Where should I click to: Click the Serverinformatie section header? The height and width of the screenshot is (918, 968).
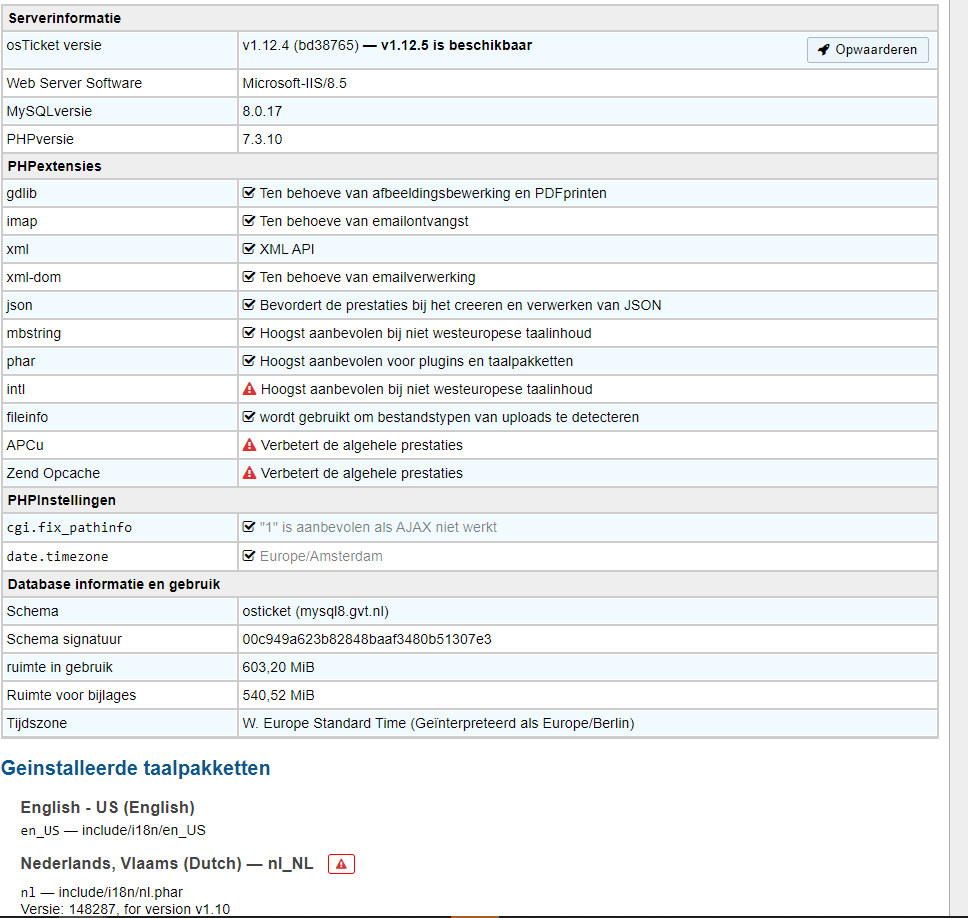coord(64,18)
